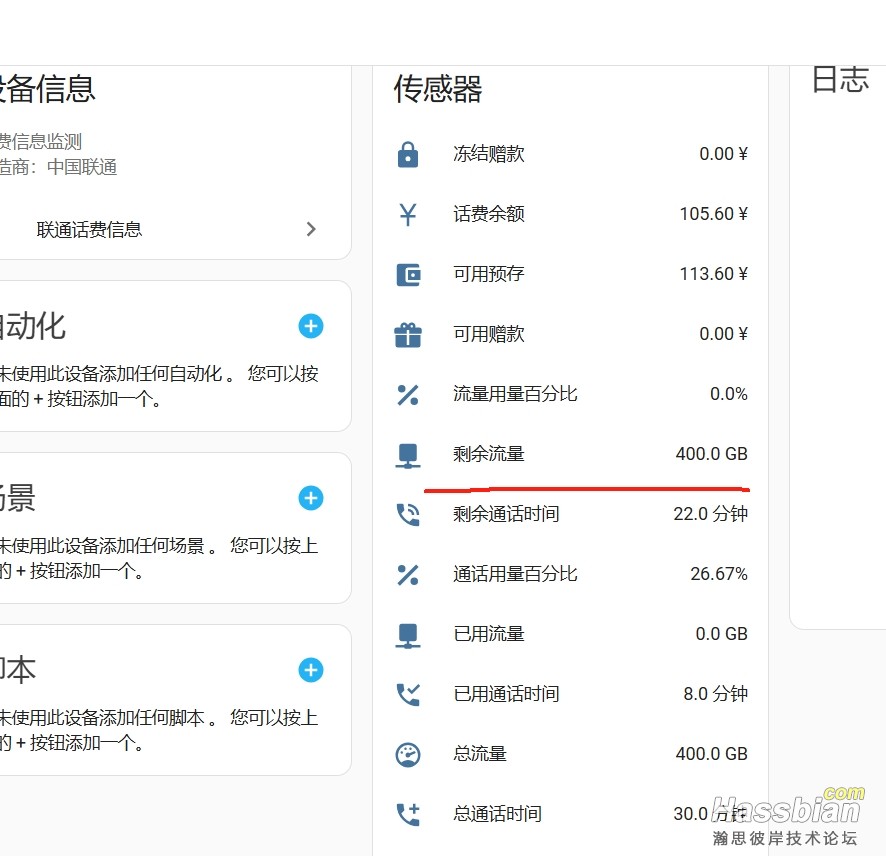Open the 剩余流量 sensor entity
886x856 pixels.
[x=571, y=454]
